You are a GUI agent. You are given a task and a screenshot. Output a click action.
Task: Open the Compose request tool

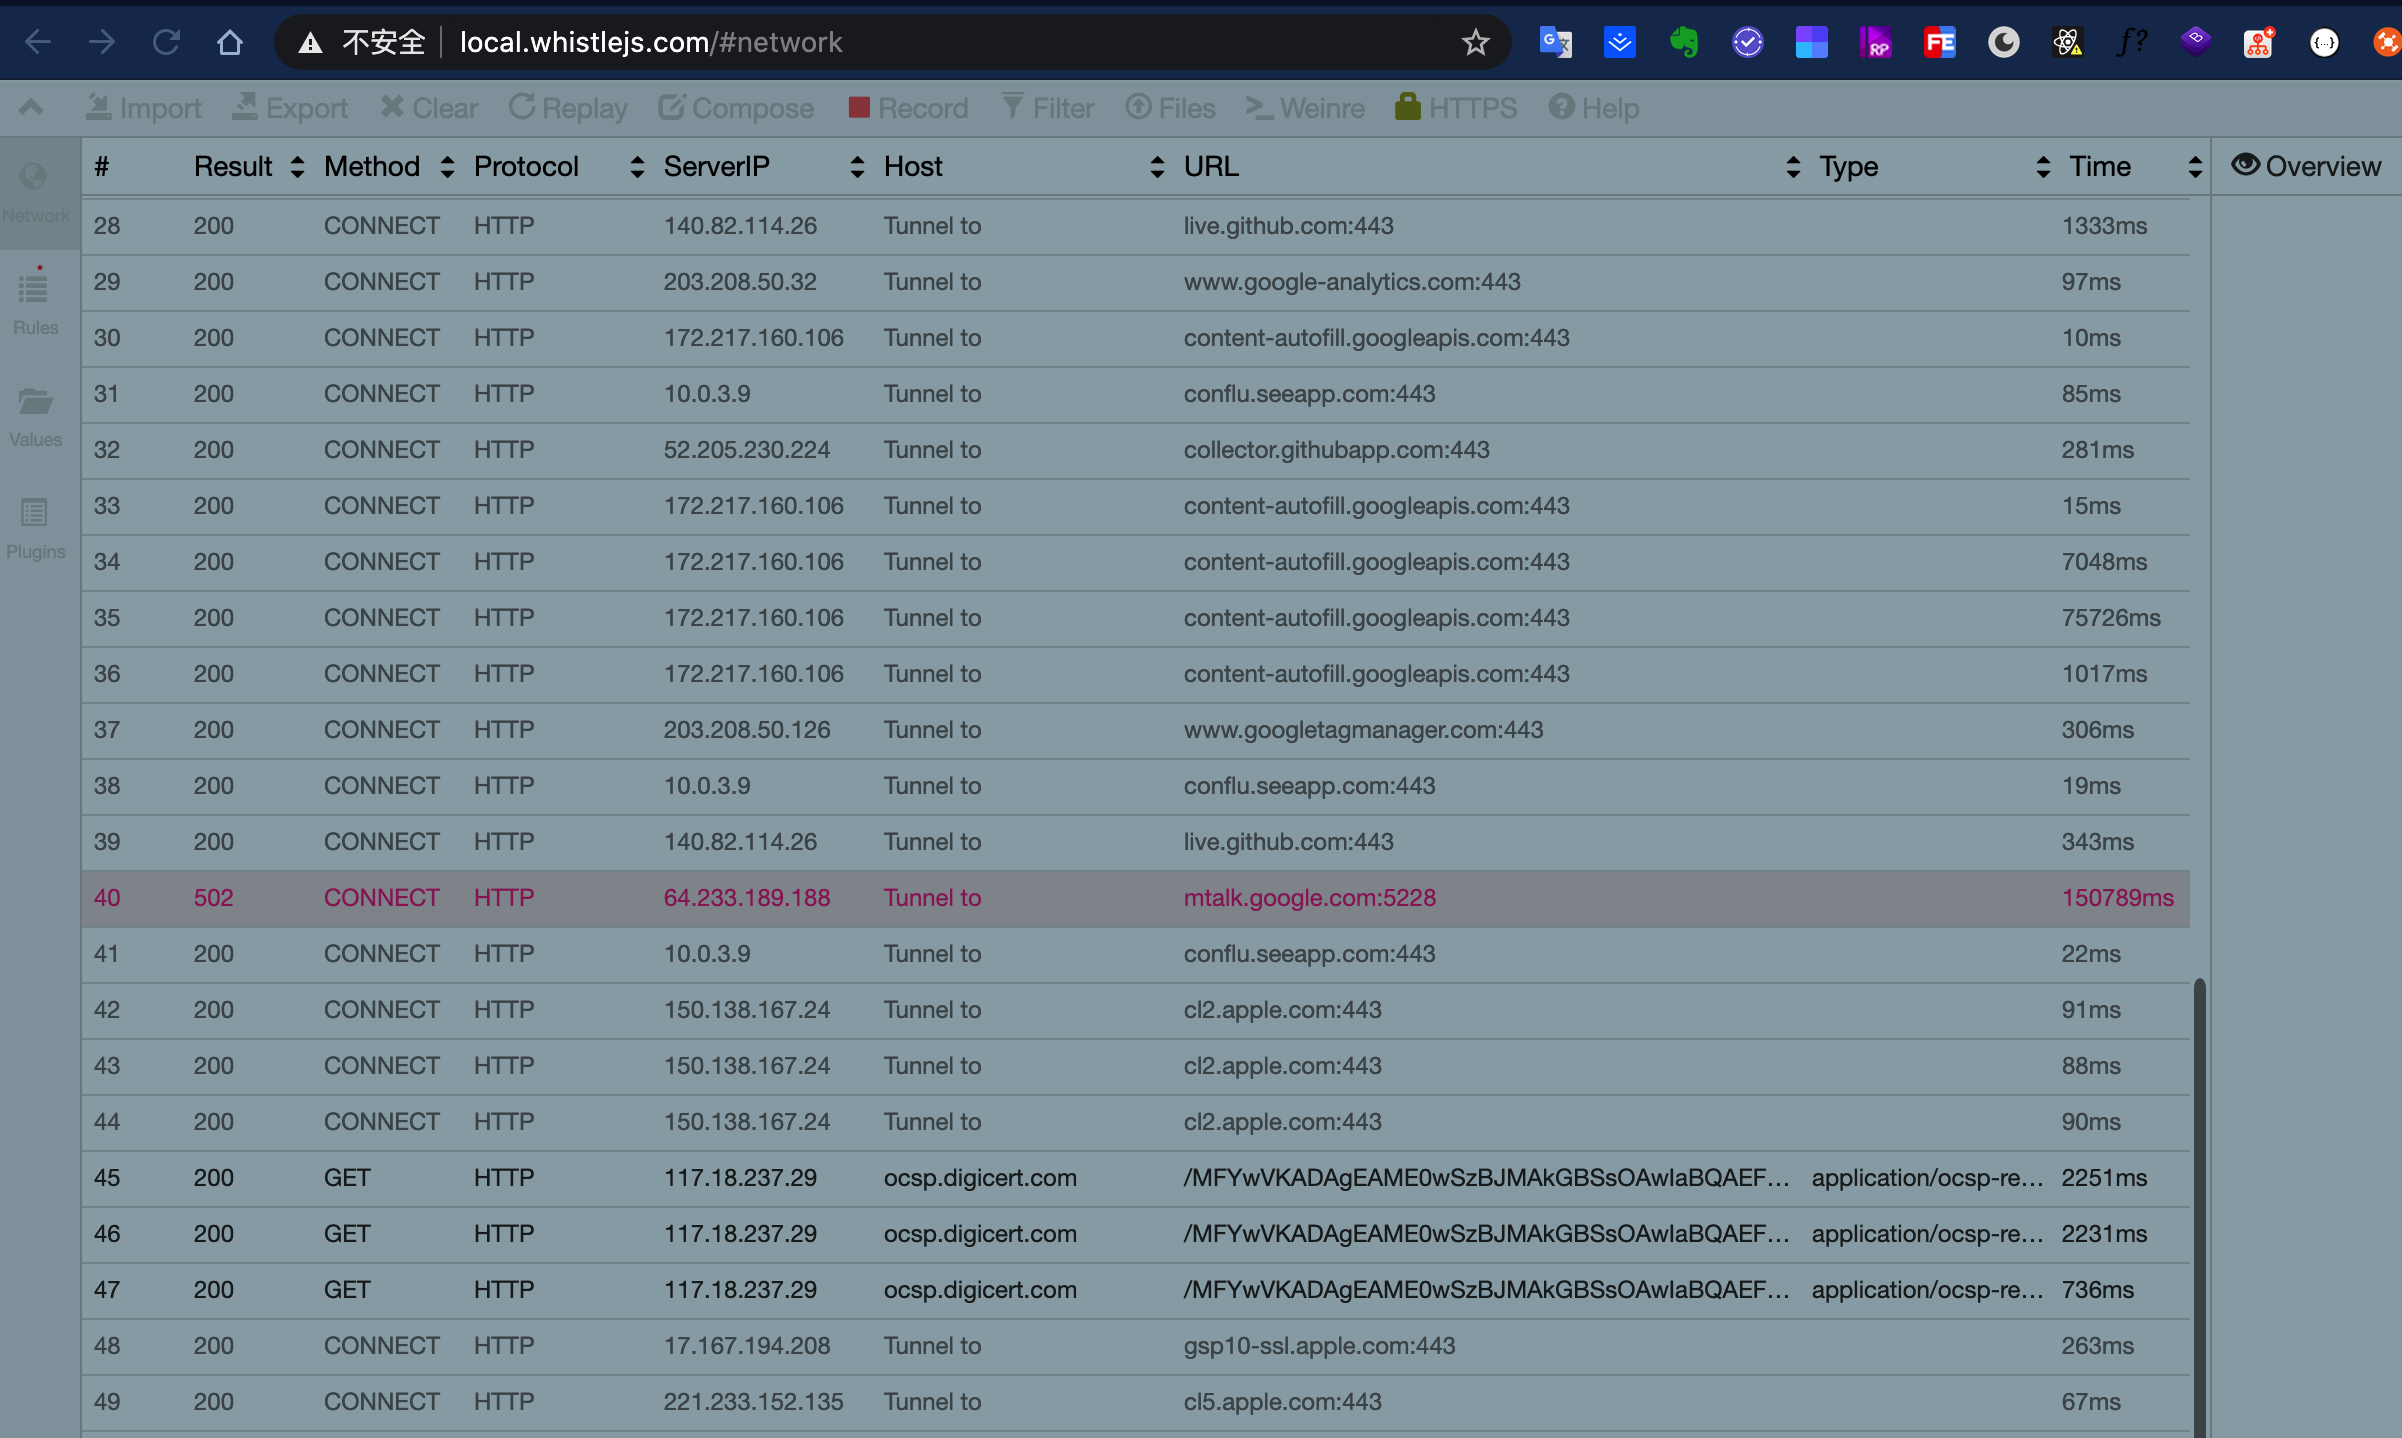tap(736, 108)
